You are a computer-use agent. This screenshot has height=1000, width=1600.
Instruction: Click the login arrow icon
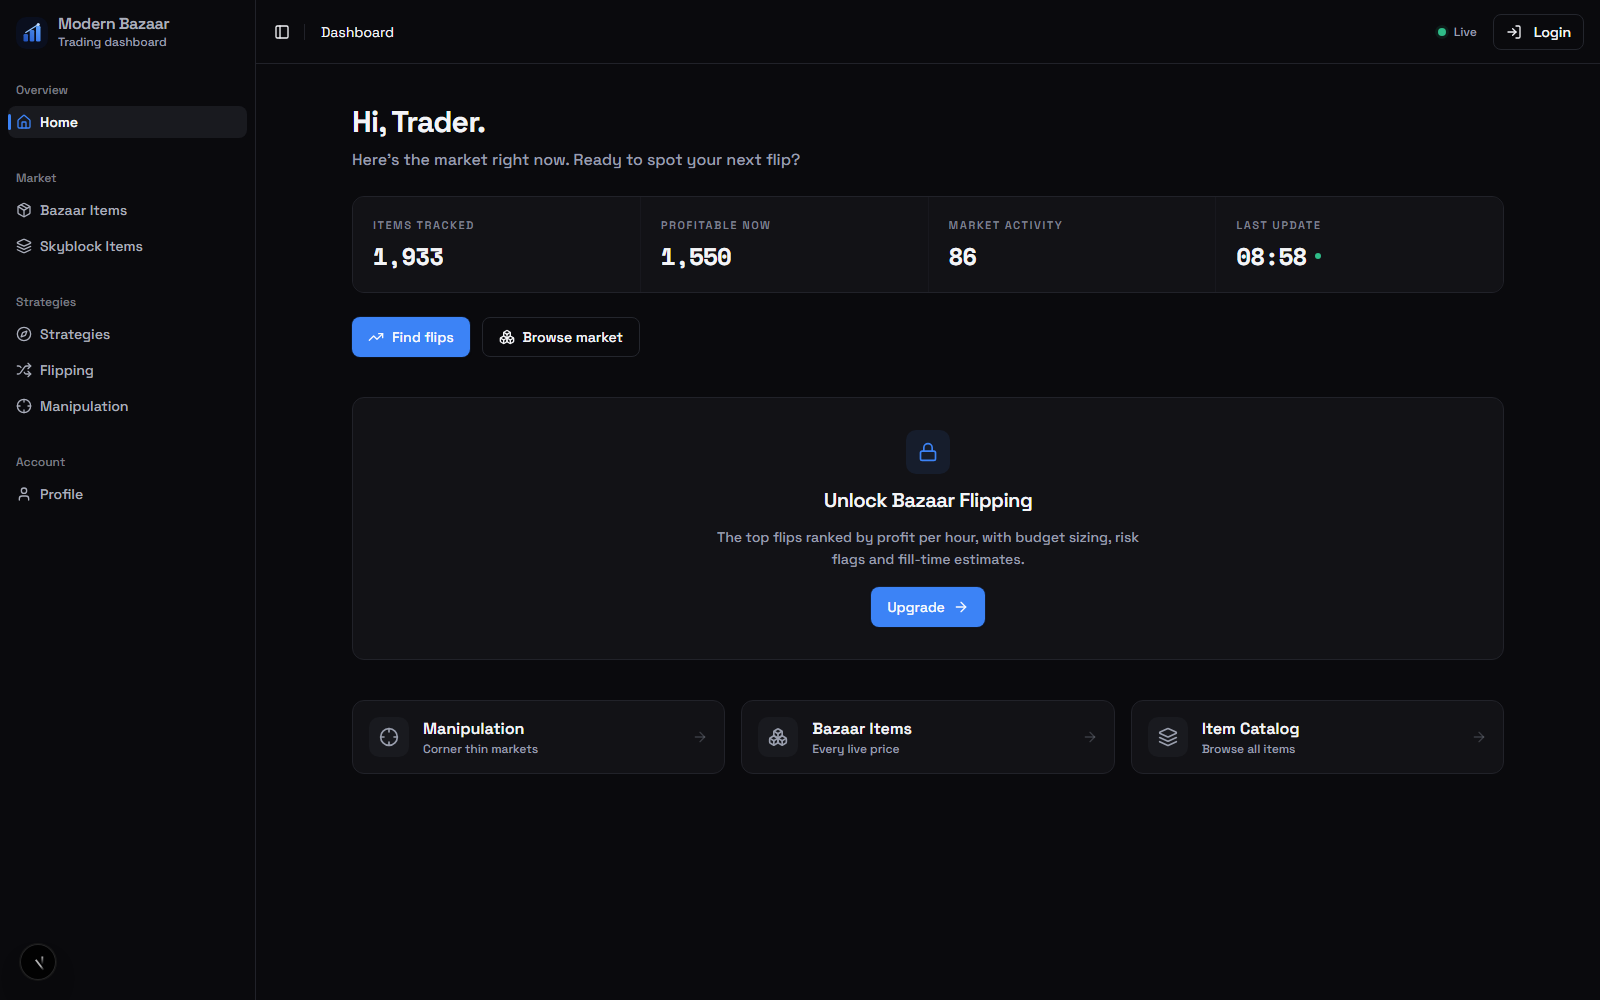[1514, 32]
